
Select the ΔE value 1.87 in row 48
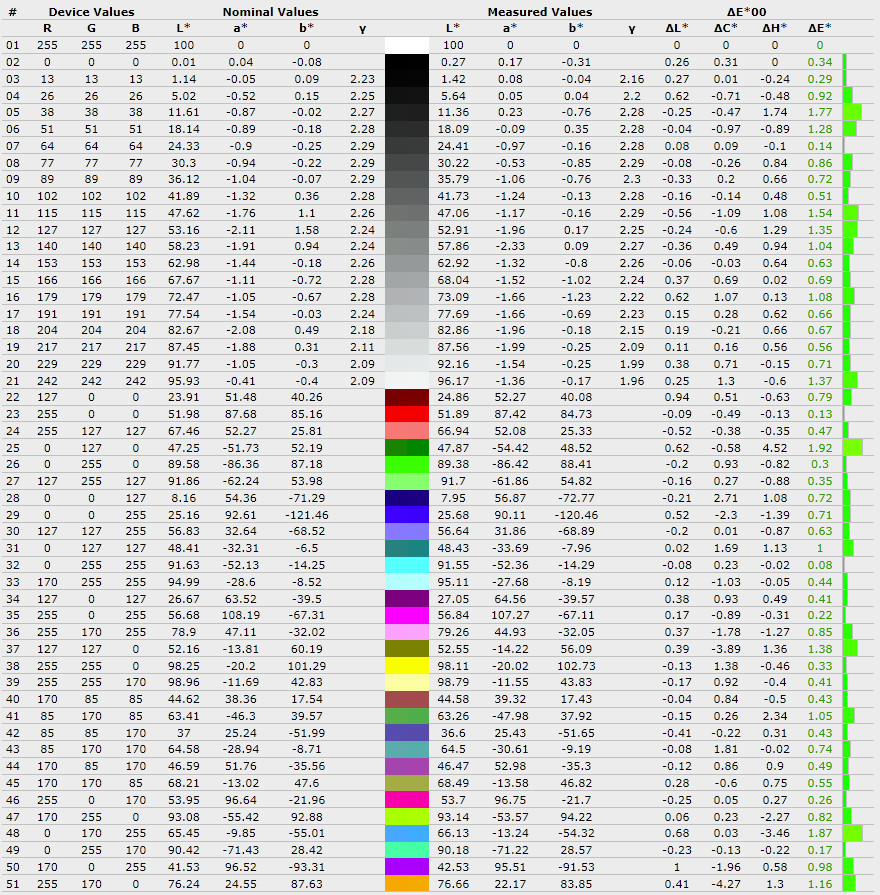click(x=820, y=833)
